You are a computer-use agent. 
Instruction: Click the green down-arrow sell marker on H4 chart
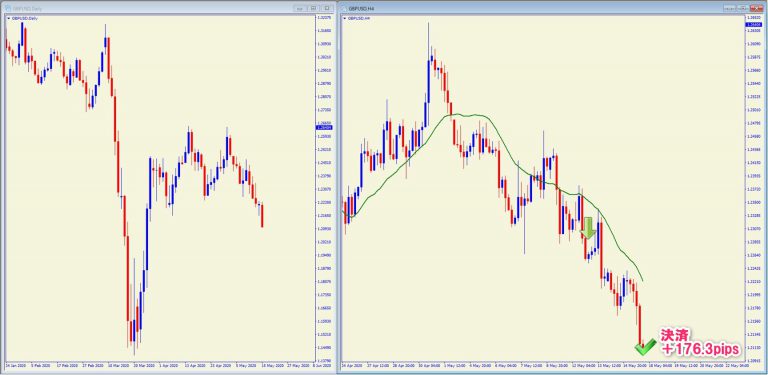[x=588, y=228]
